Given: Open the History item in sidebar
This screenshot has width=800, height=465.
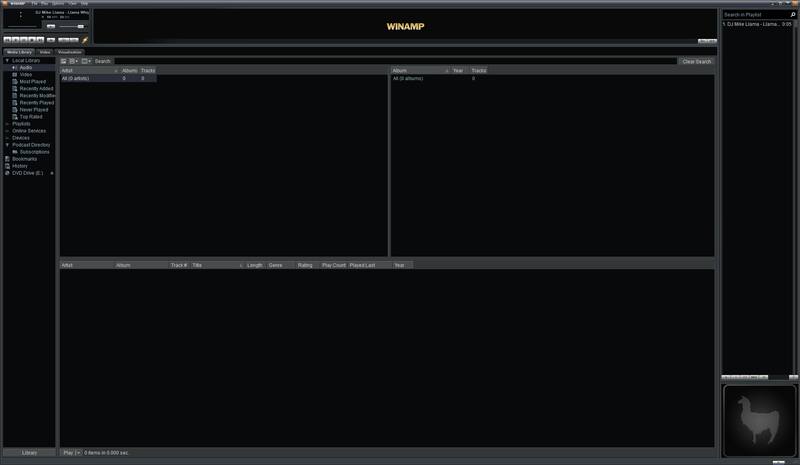Looking at the screenshot, I should tap(20, 166).
